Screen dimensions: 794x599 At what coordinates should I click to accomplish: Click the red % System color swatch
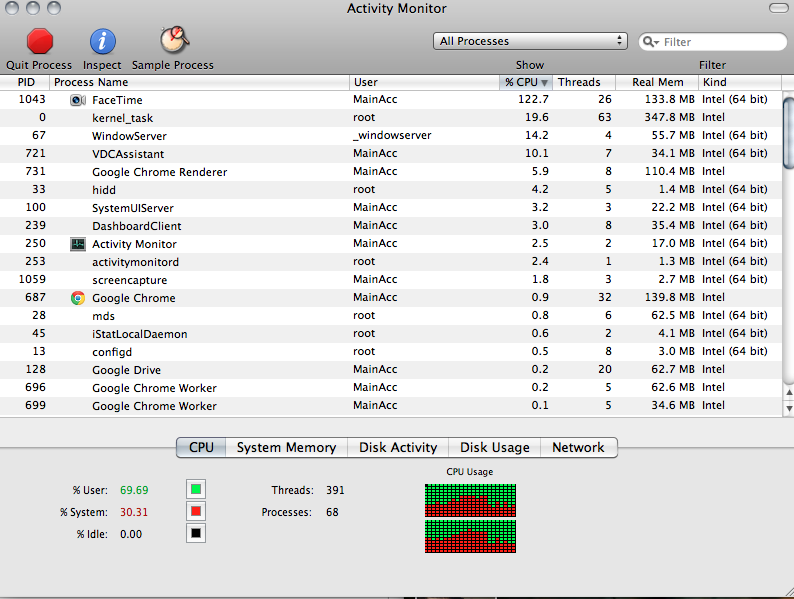[196, 511]
